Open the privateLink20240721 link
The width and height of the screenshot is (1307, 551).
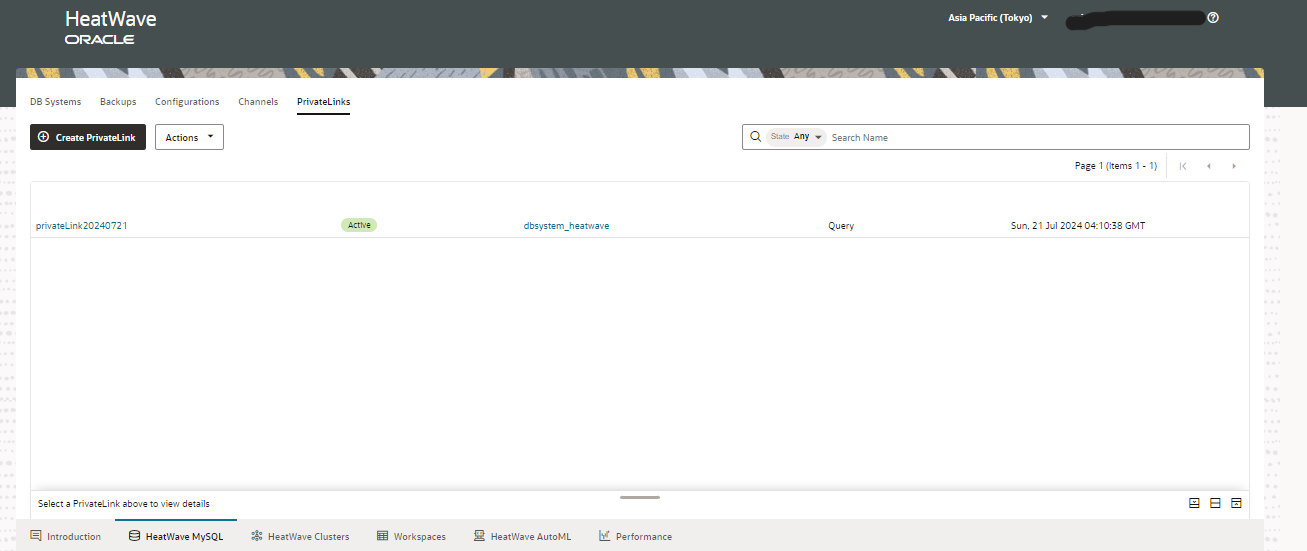point(82,226)
